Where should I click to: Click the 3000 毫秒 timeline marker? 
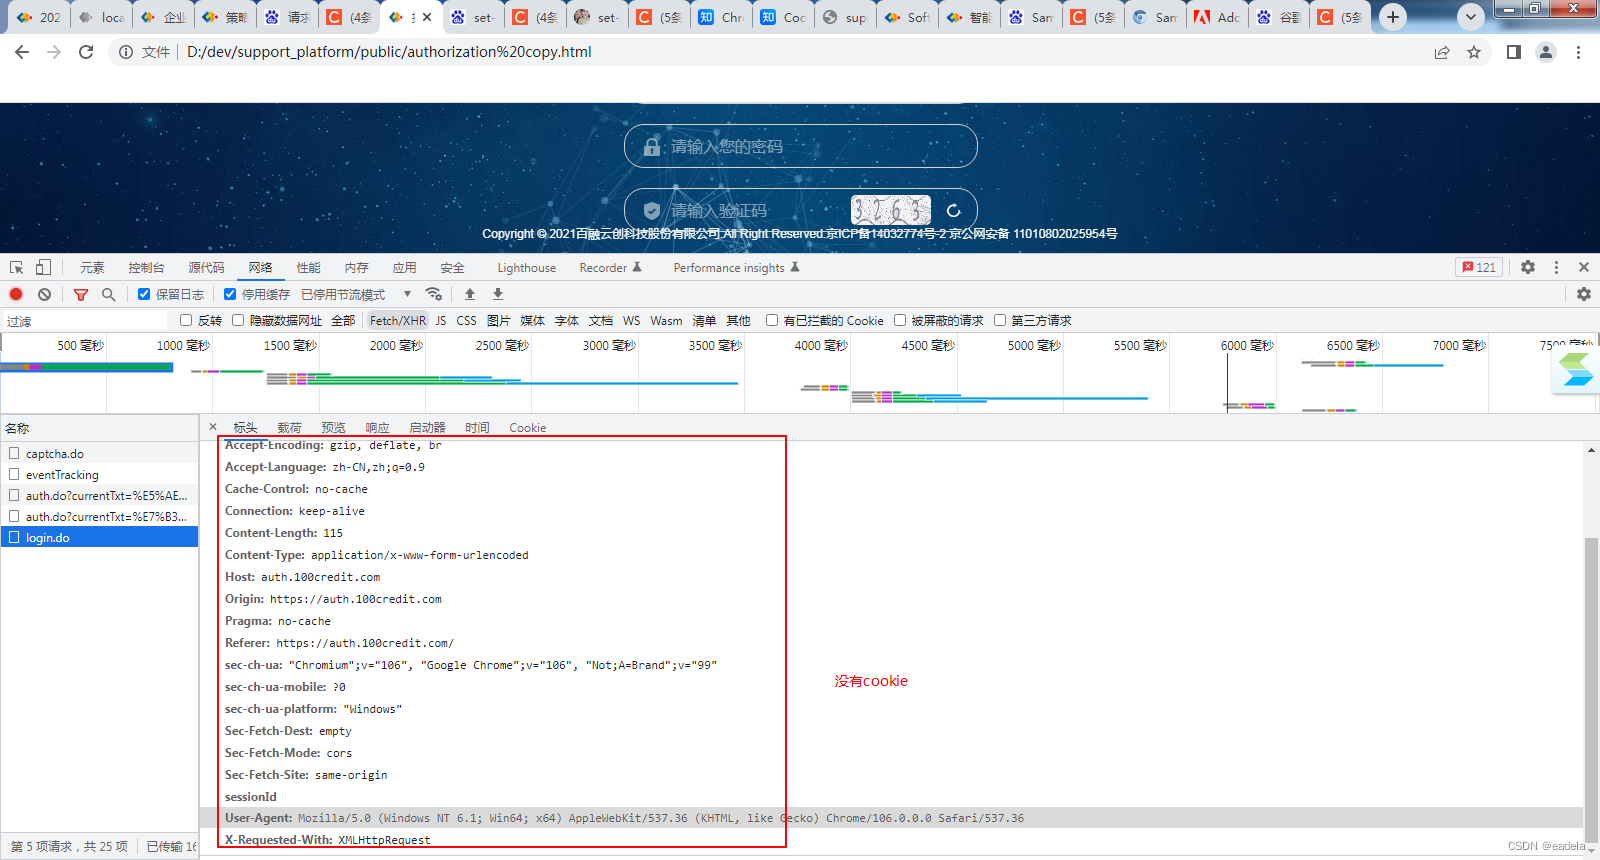609,345
